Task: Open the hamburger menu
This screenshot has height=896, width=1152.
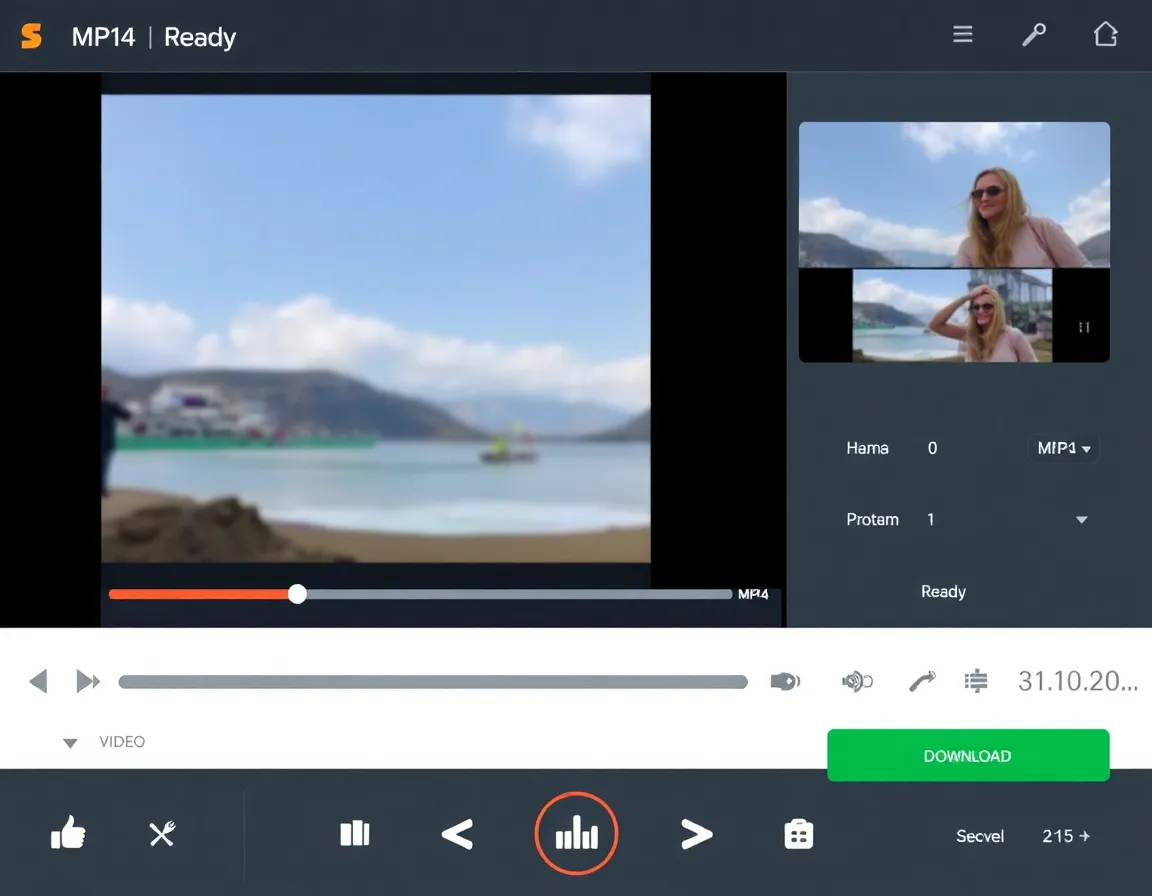Action: point(963,36)
